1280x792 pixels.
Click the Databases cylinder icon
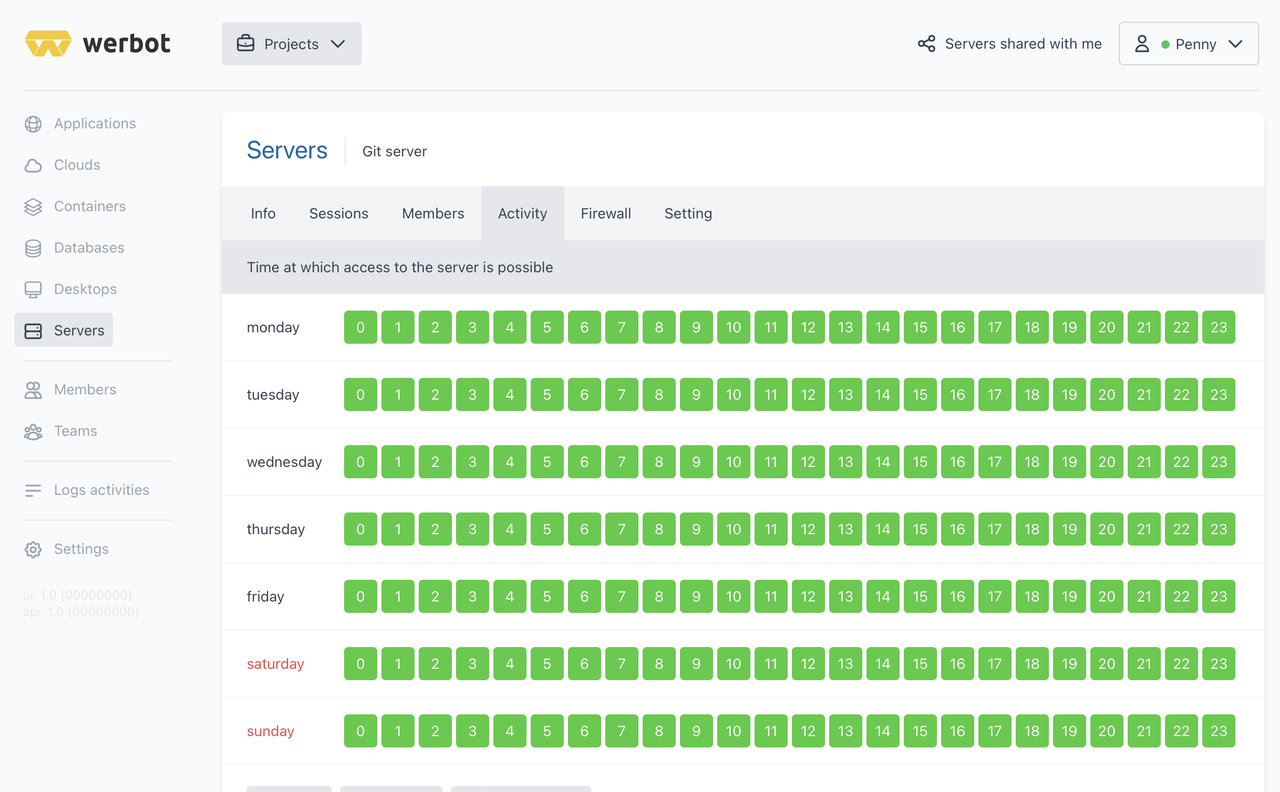(x=33, y=248)
